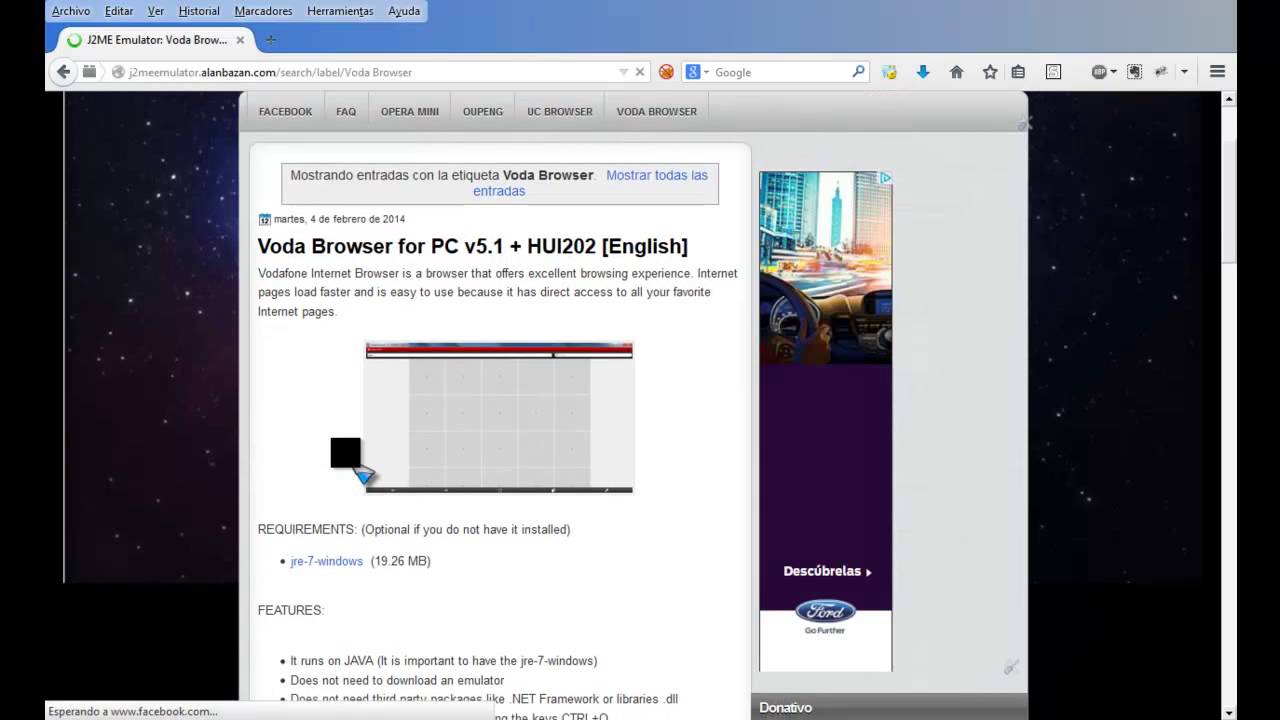Open the FAQ page link

346,111
